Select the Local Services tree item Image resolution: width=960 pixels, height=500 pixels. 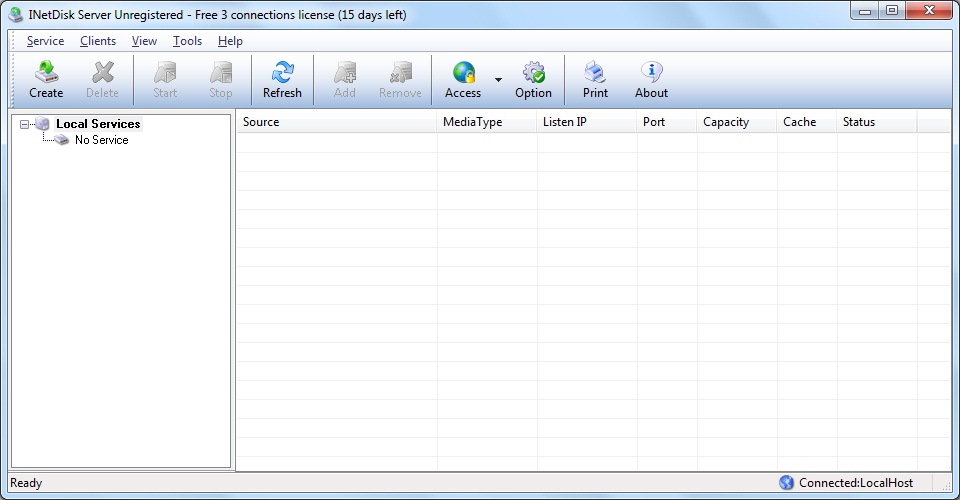click(x=99, y=124)
